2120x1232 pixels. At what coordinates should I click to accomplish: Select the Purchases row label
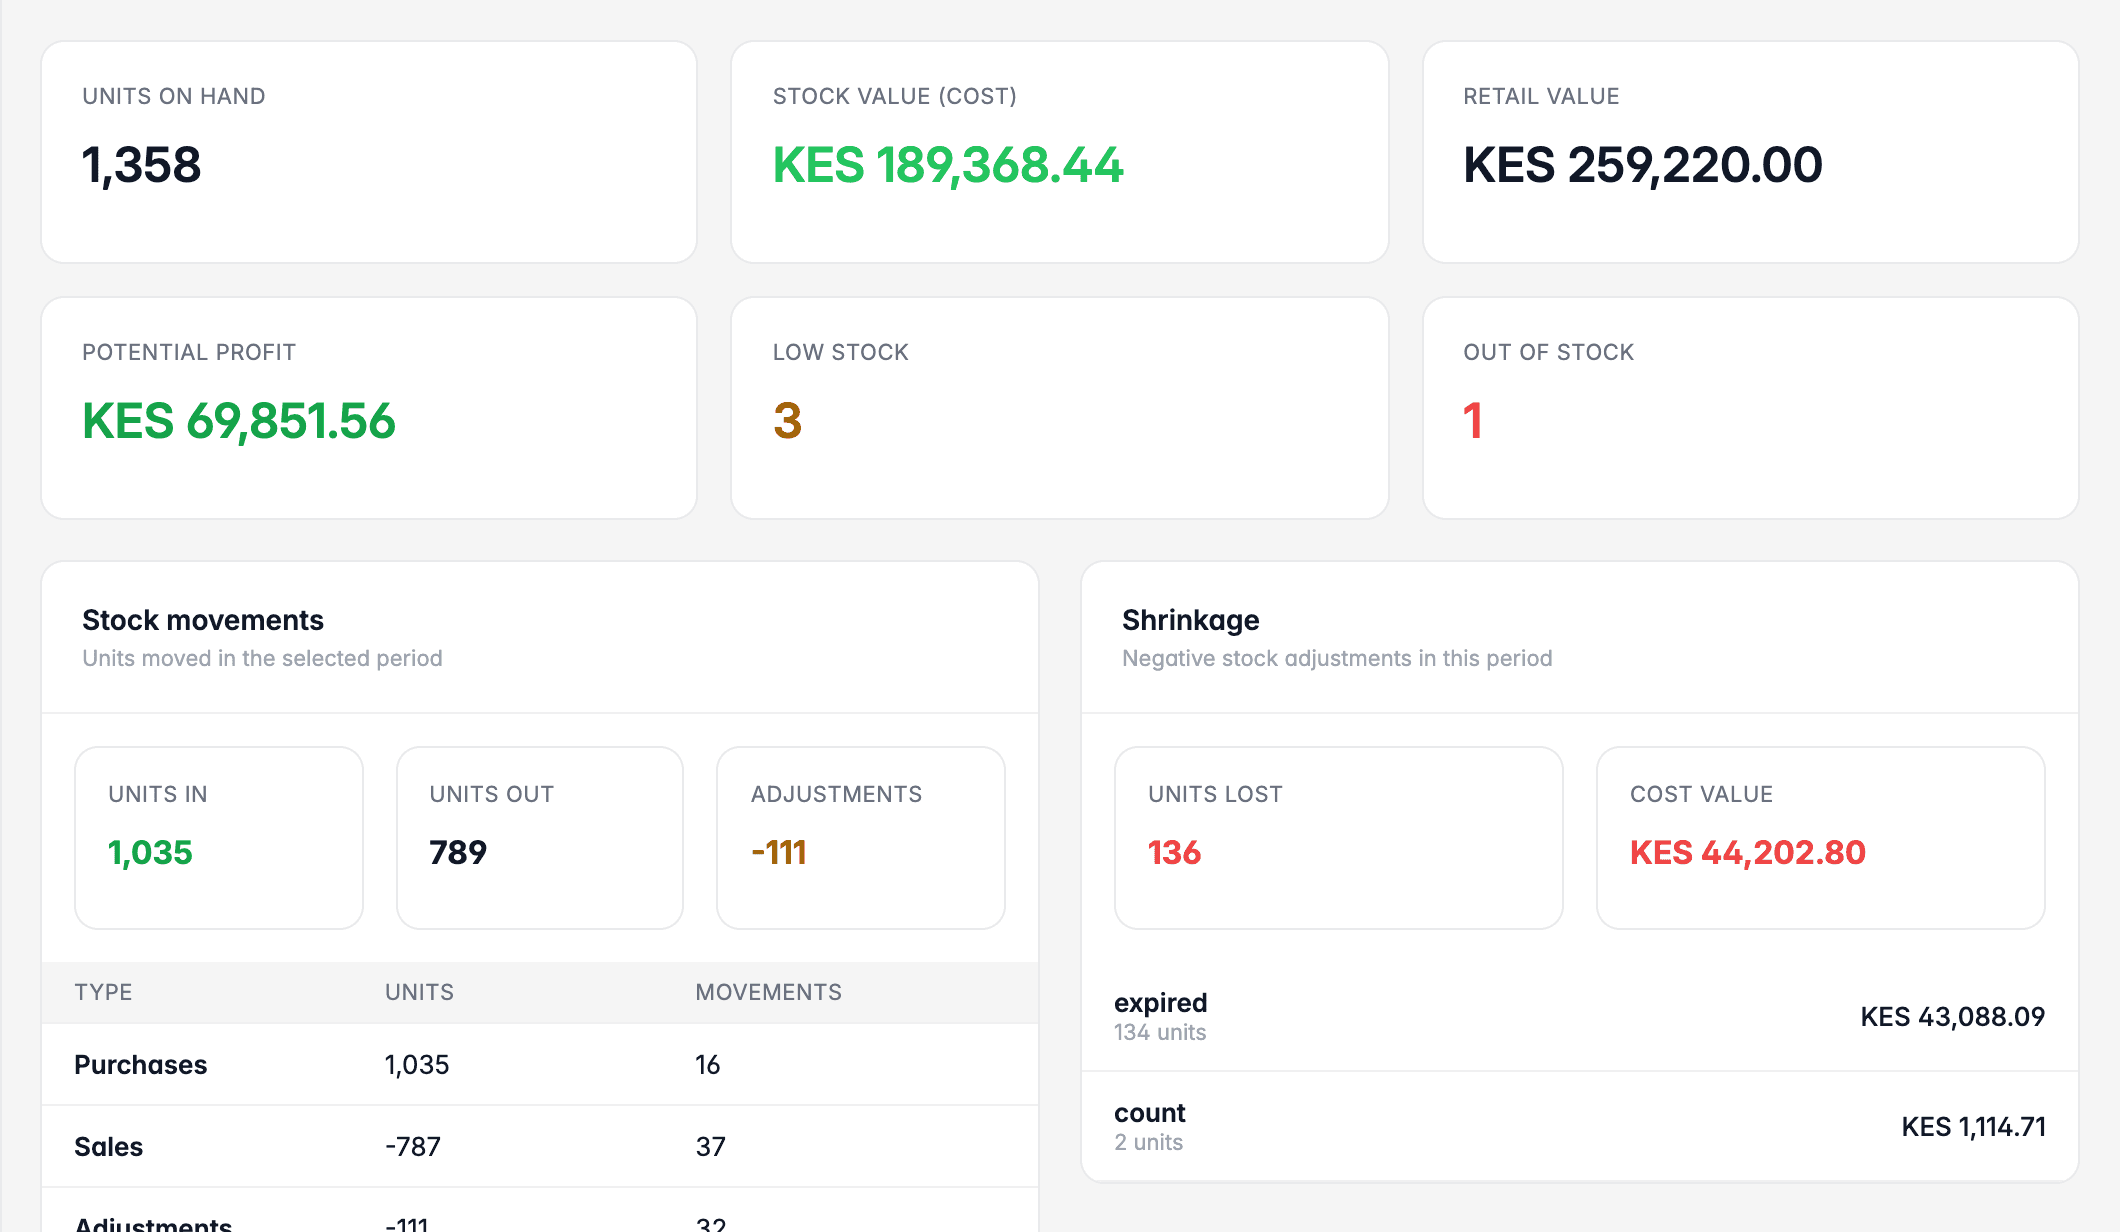click(140, 1065)
